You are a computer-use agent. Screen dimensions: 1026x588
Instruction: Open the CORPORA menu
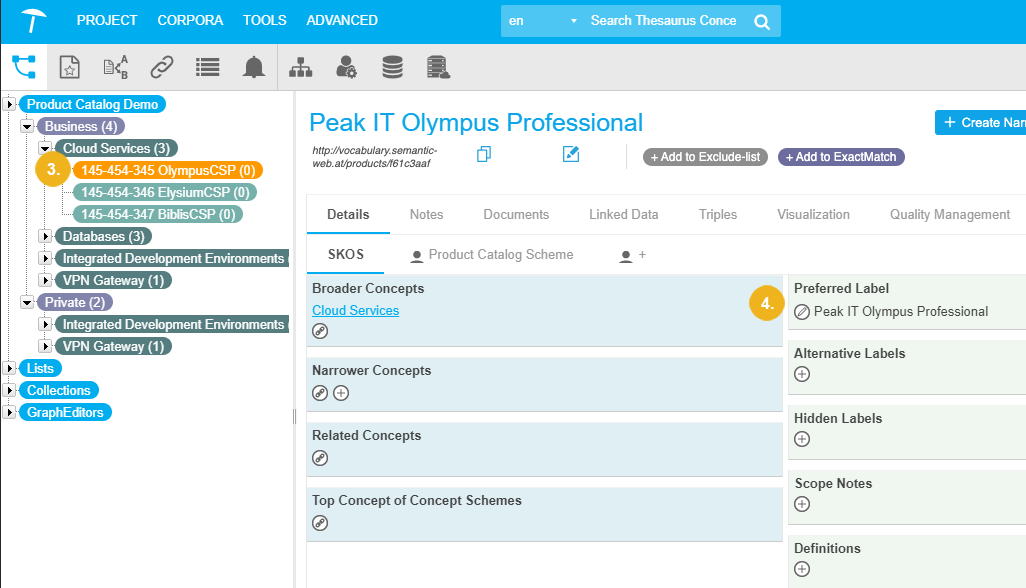(190, 20)
